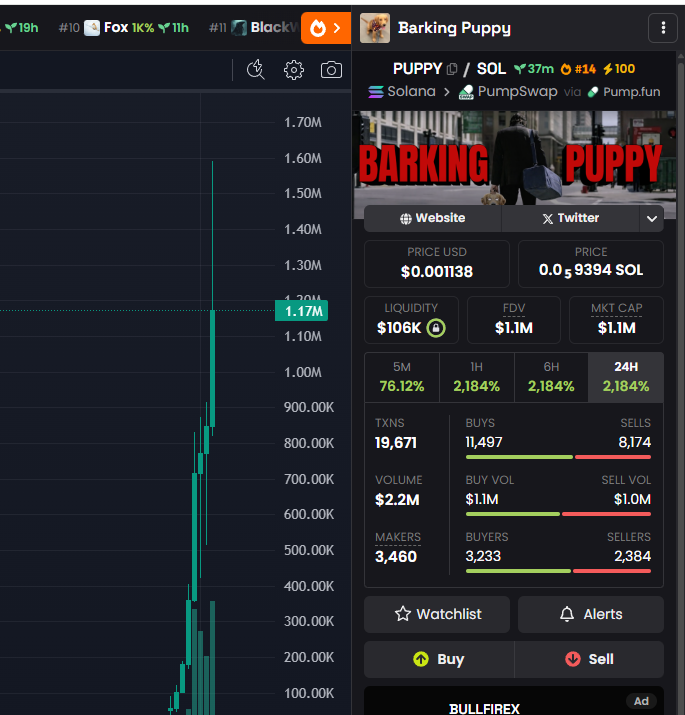Click the 1.17M current price label
Viewport: 685px width, 715px height.
301,311
